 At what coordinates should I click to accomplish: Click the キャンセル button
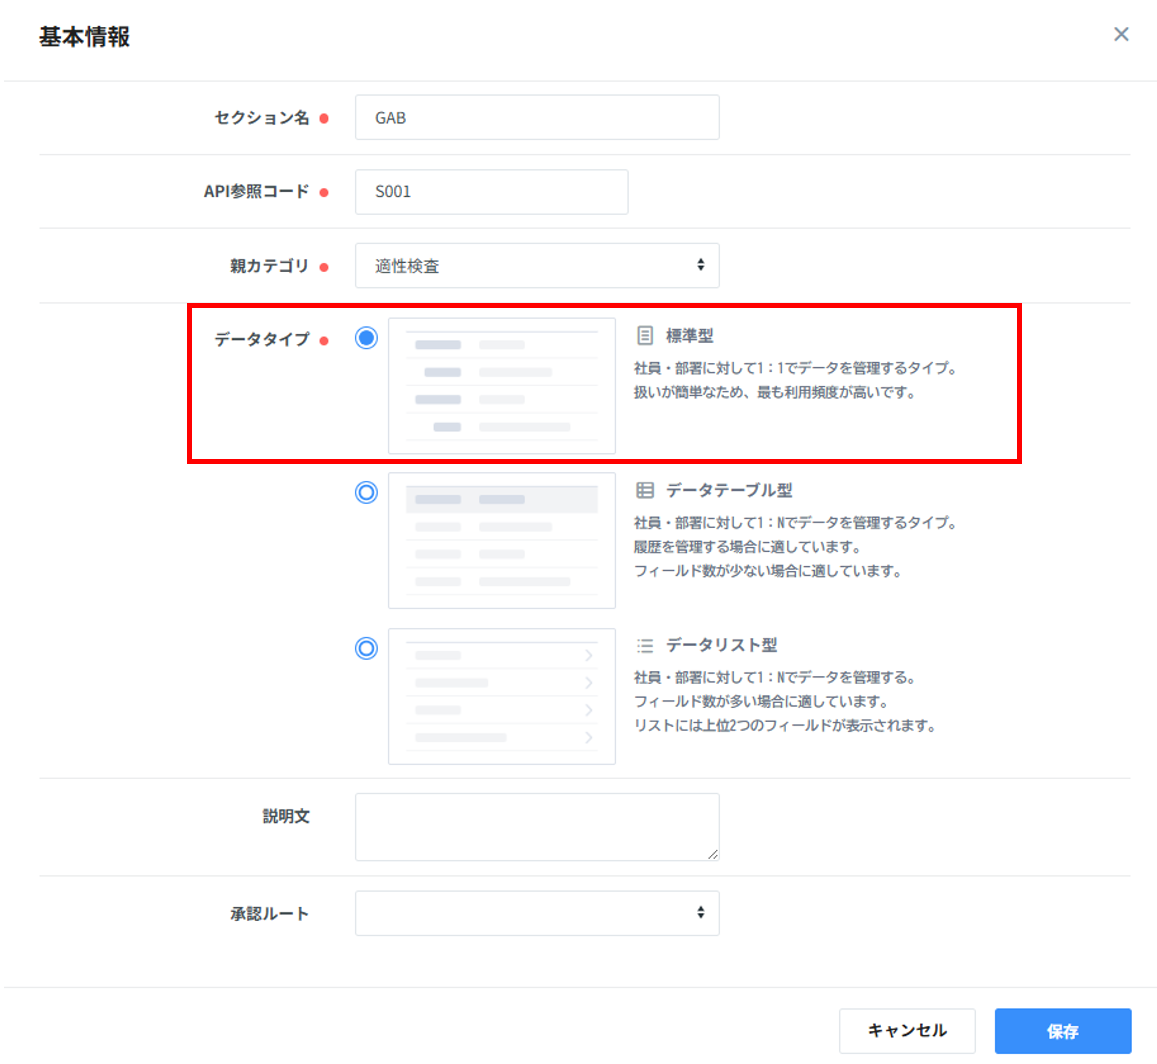[x=907, y=1031]
